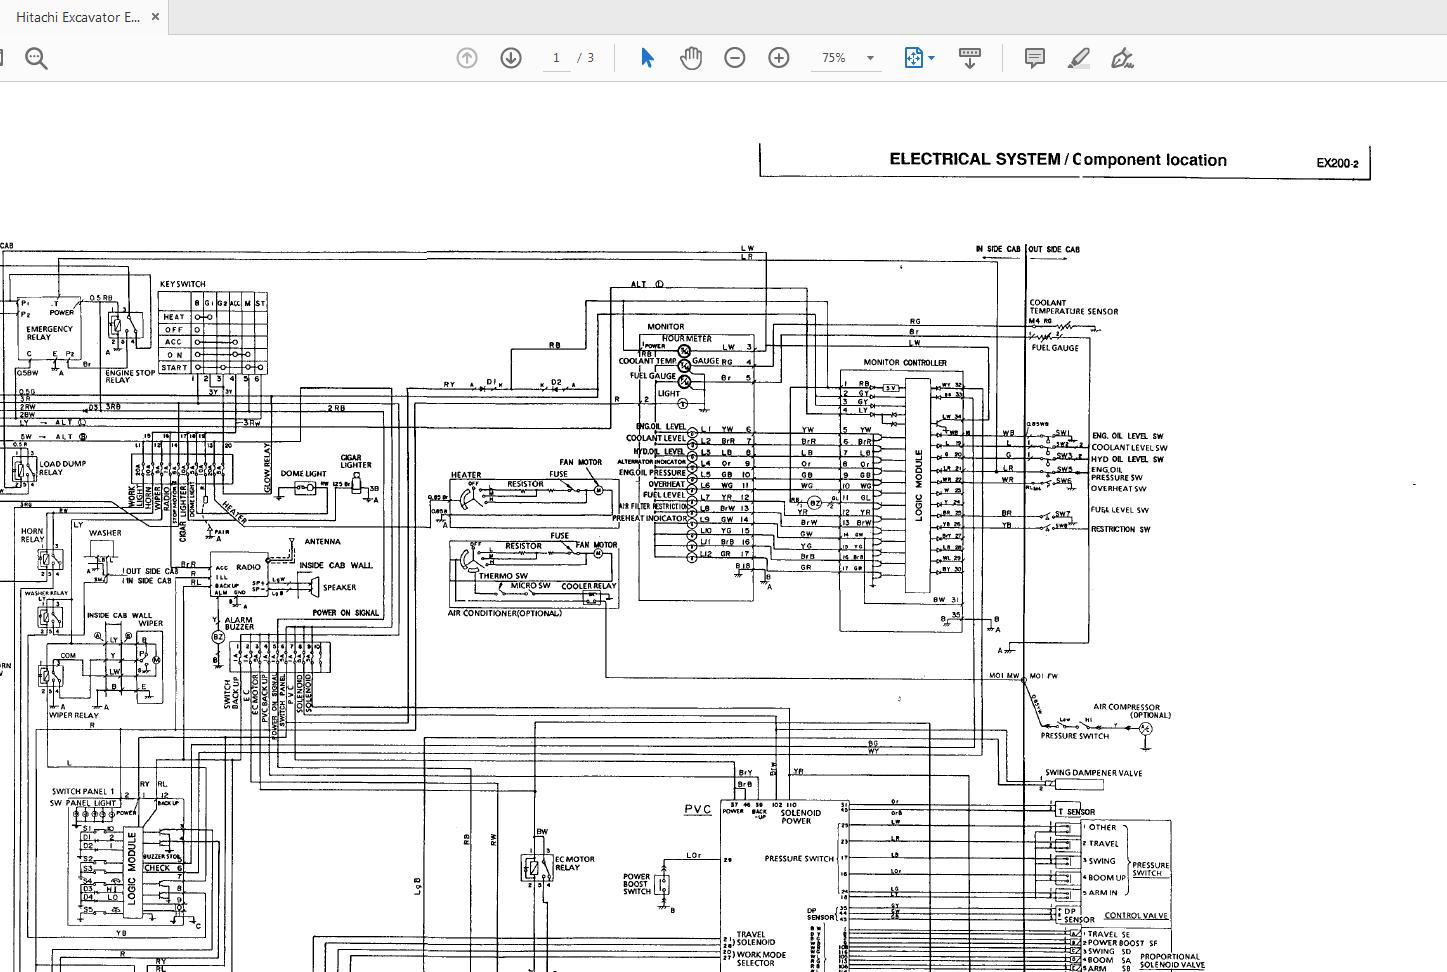Go to previous page with up arrow
1447x972 pixels.
466,58
